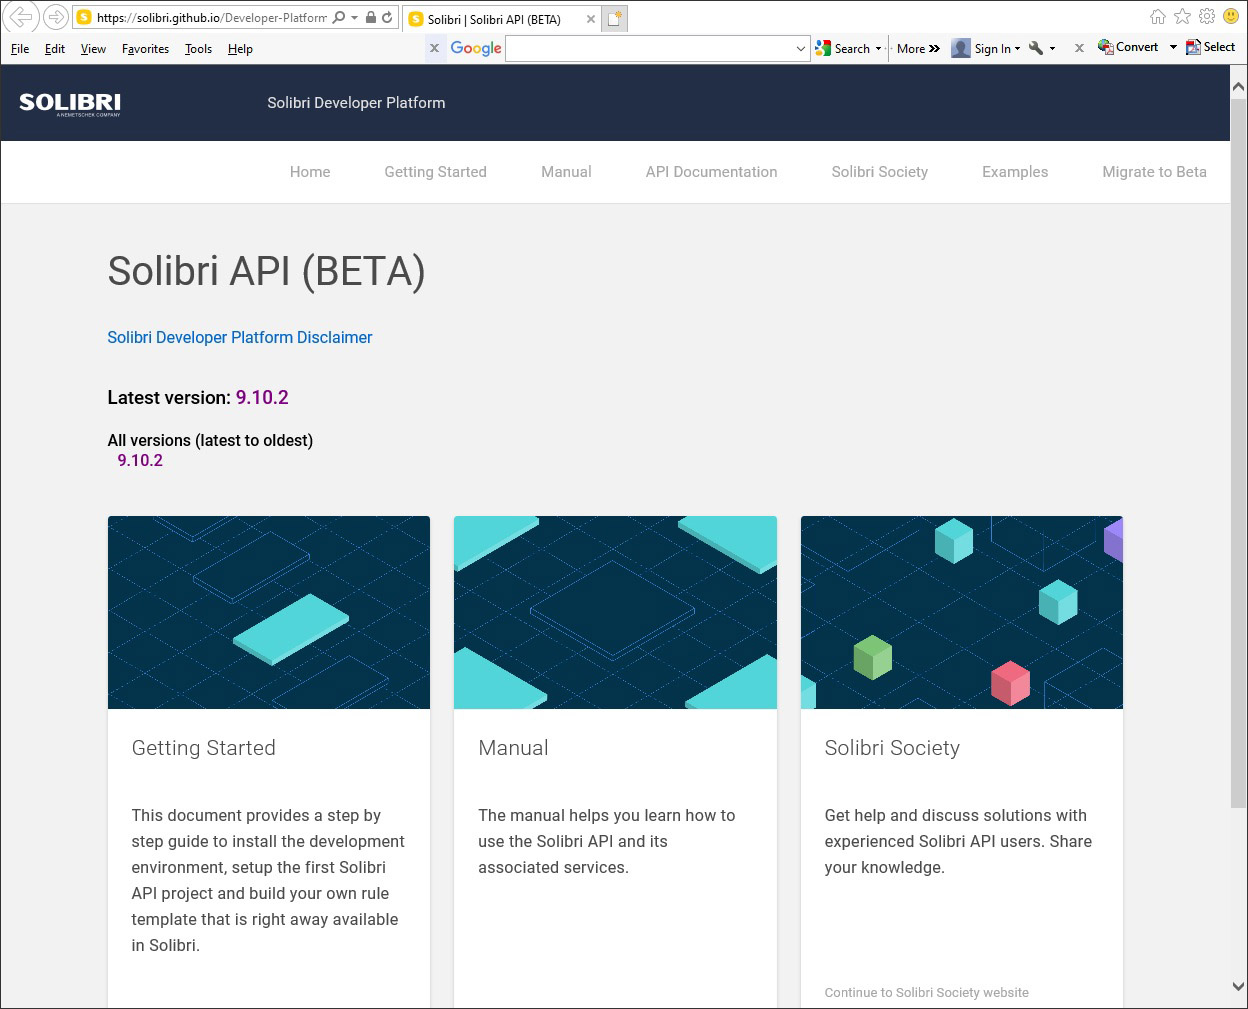
Task: Refresh the page with the reload icon
Action: (x=387, y=18)
